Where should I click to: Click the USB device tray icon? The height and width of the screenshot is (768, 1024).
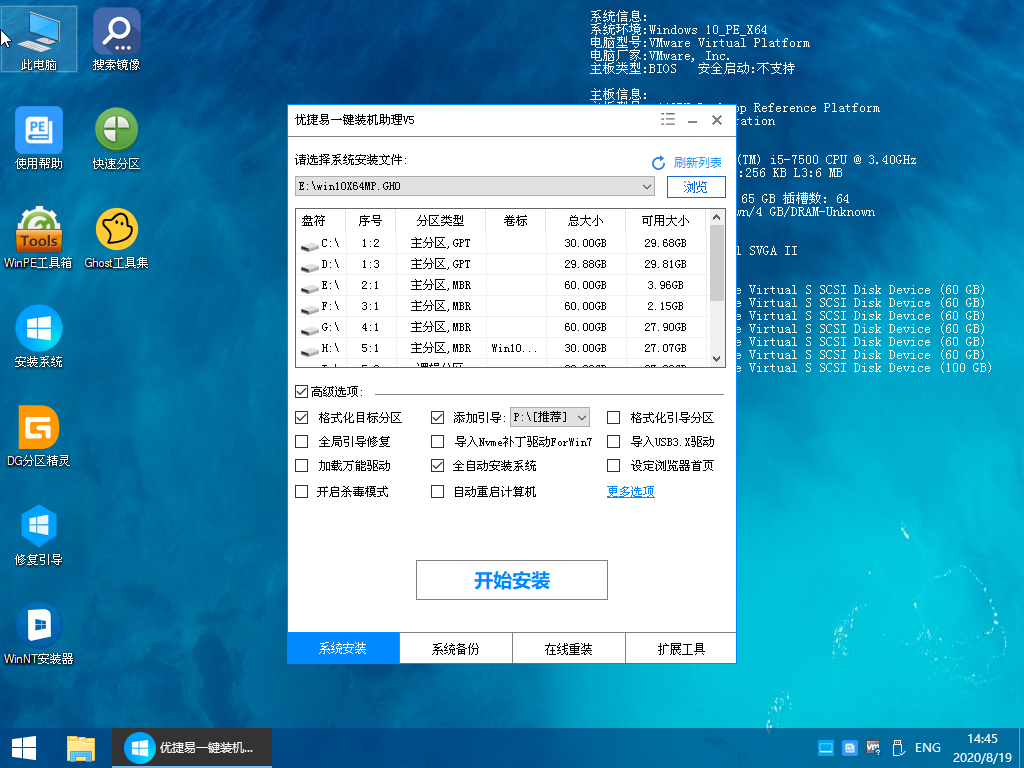click(x=898, y=748)
